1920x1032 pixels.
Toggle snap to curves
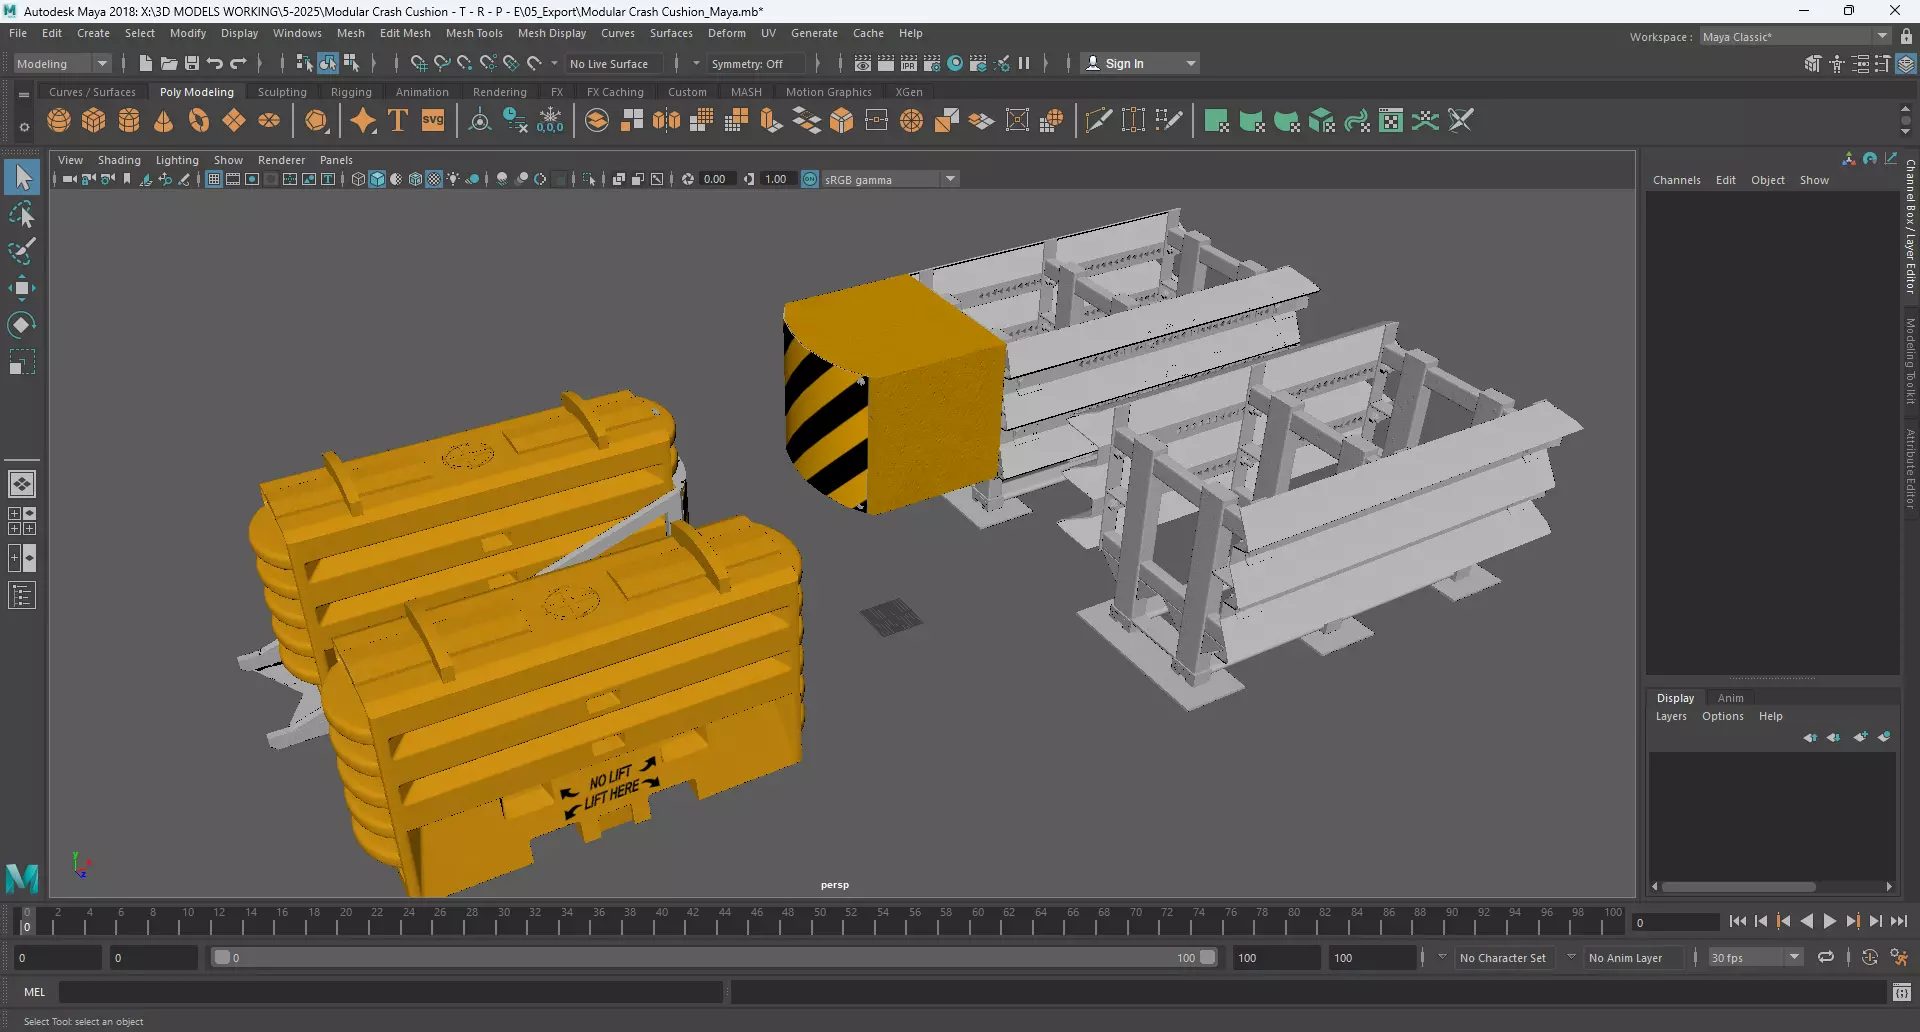point(441,63)
